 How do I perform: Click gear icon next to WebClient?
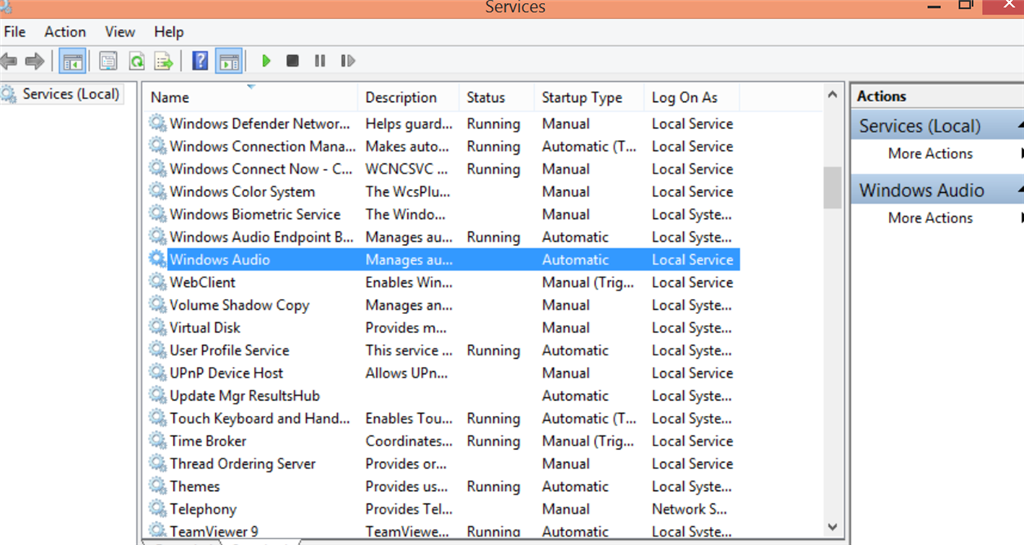(157, 282)
